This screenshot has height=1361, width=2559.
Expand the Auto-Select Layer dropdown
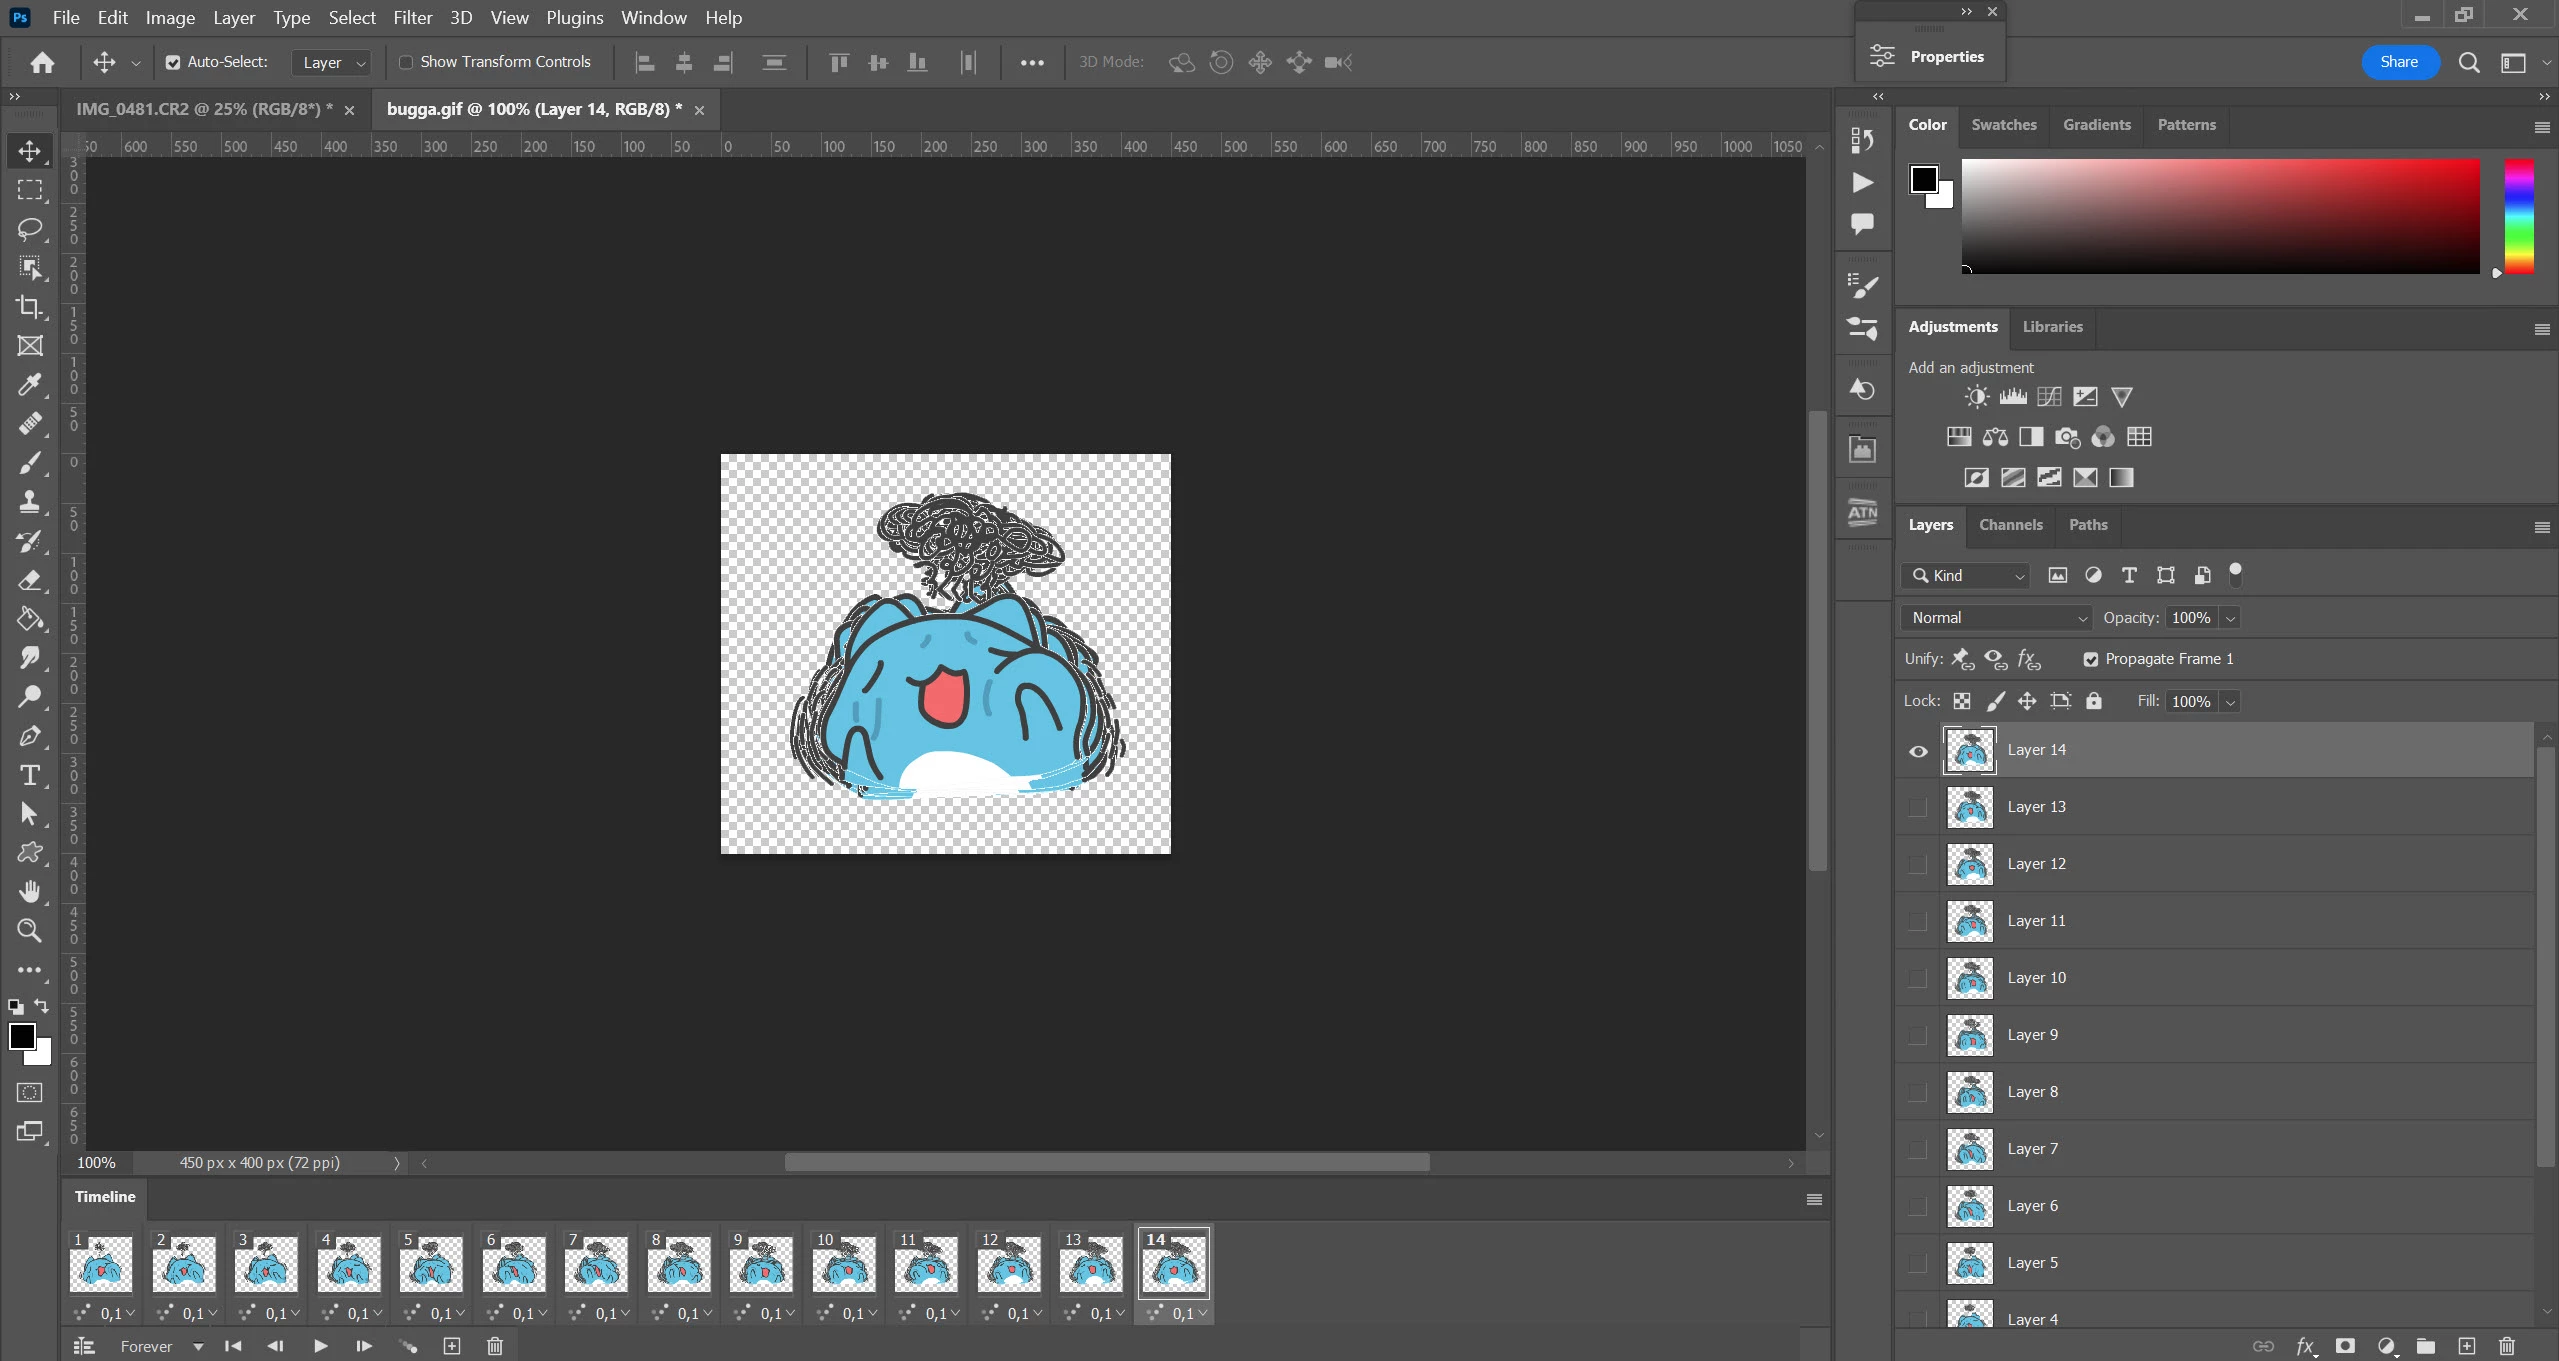(x=334, y=62)
